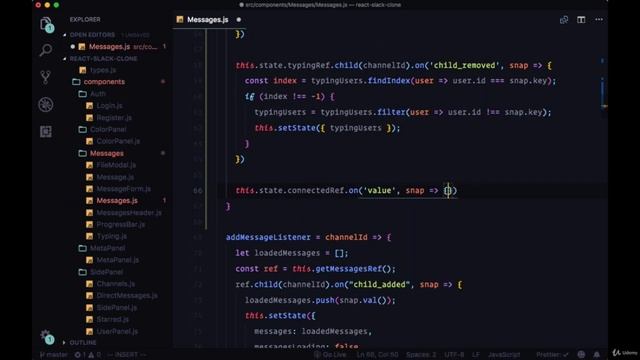Click Go Live in the status bar
The image size is (640, 360).
point(330,355)
